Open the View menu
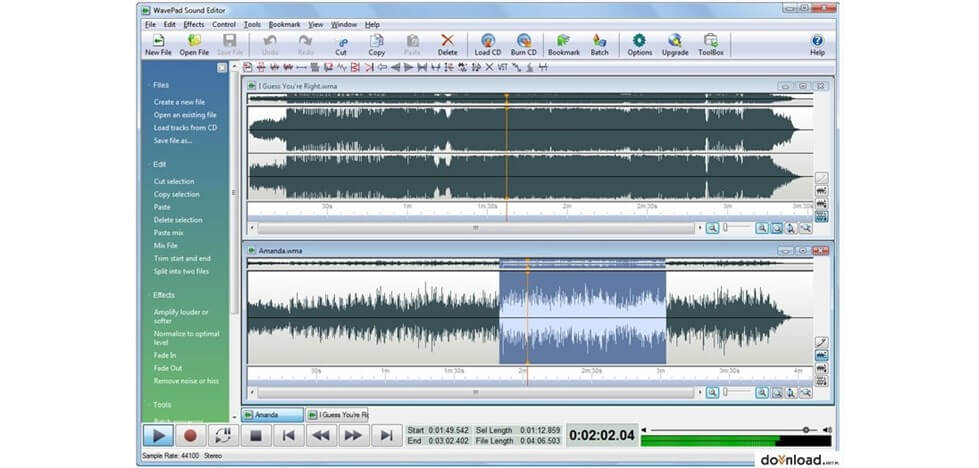The height and width of the screenshot is (468, 979). (x=316, y=24)
